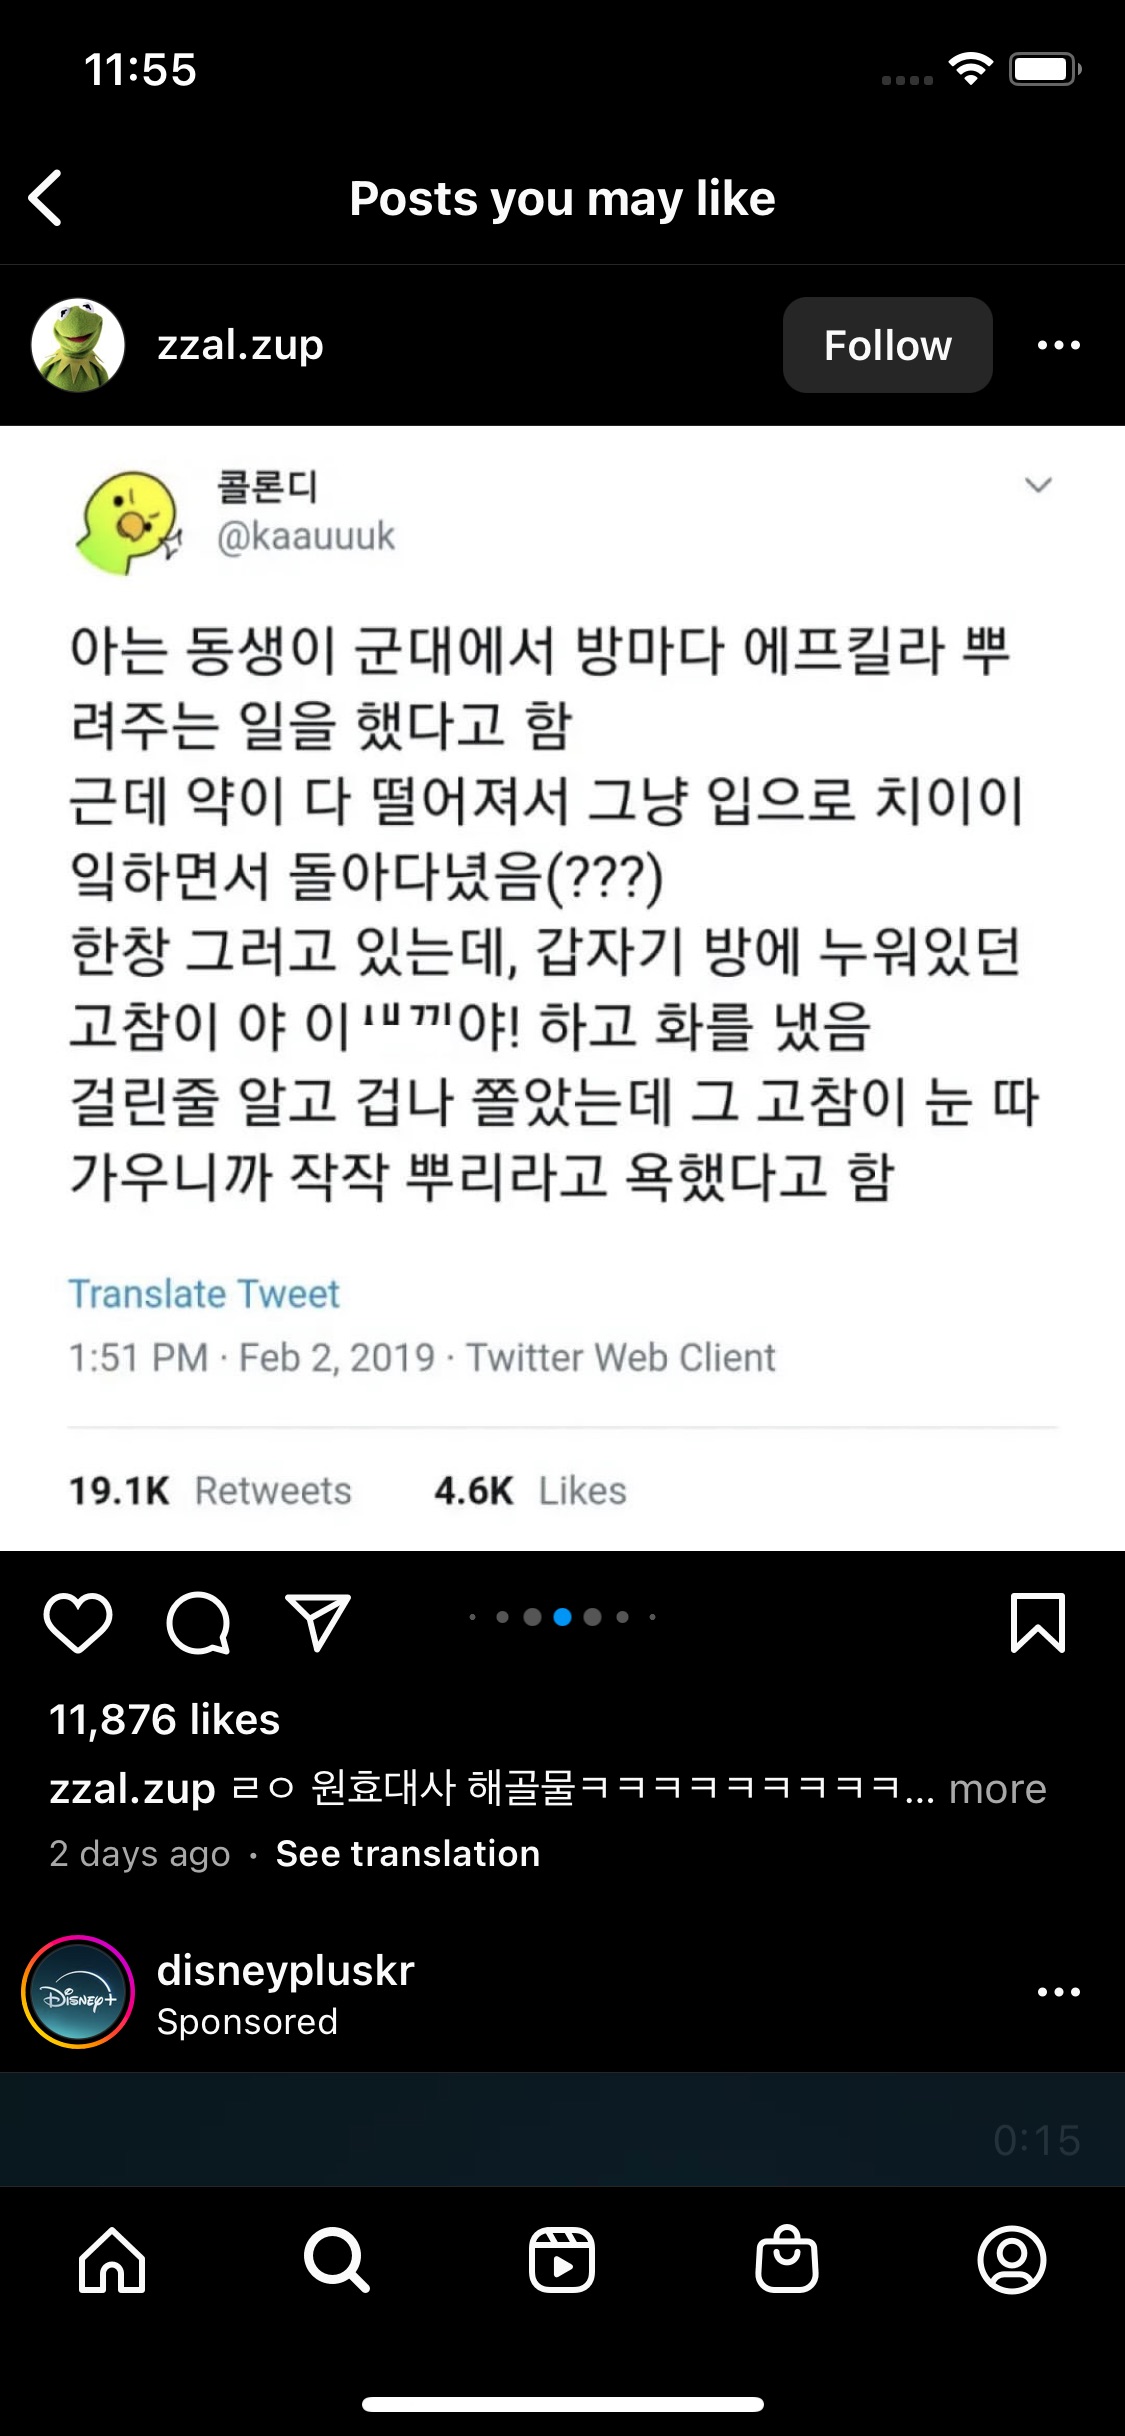Viewport: 1125px width, 2436px height.
Task: Tap the back arrow icon
Action: click(x=46, y=198)
